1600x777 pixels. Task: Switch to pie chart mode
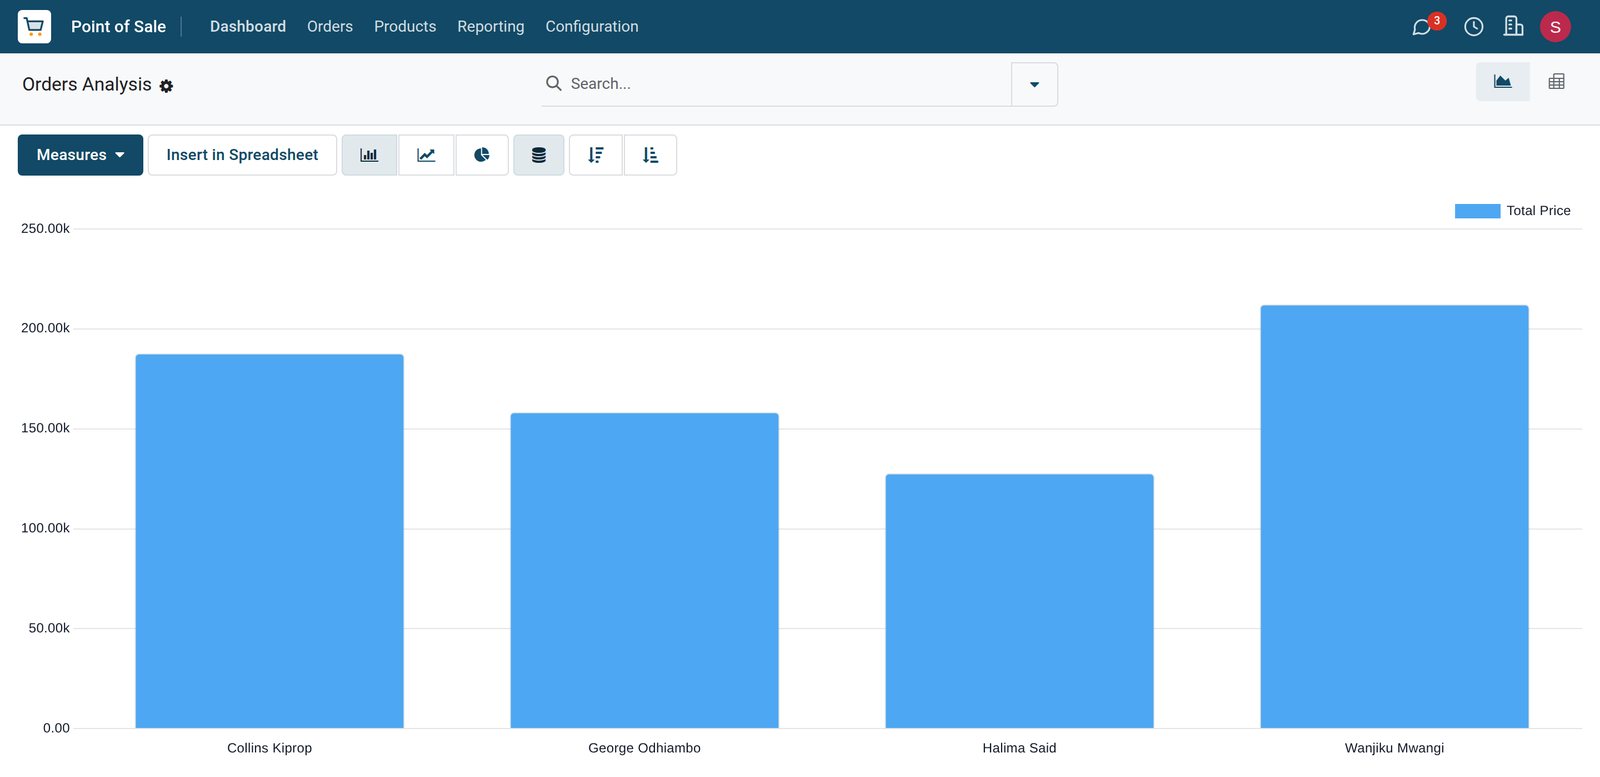482,155
